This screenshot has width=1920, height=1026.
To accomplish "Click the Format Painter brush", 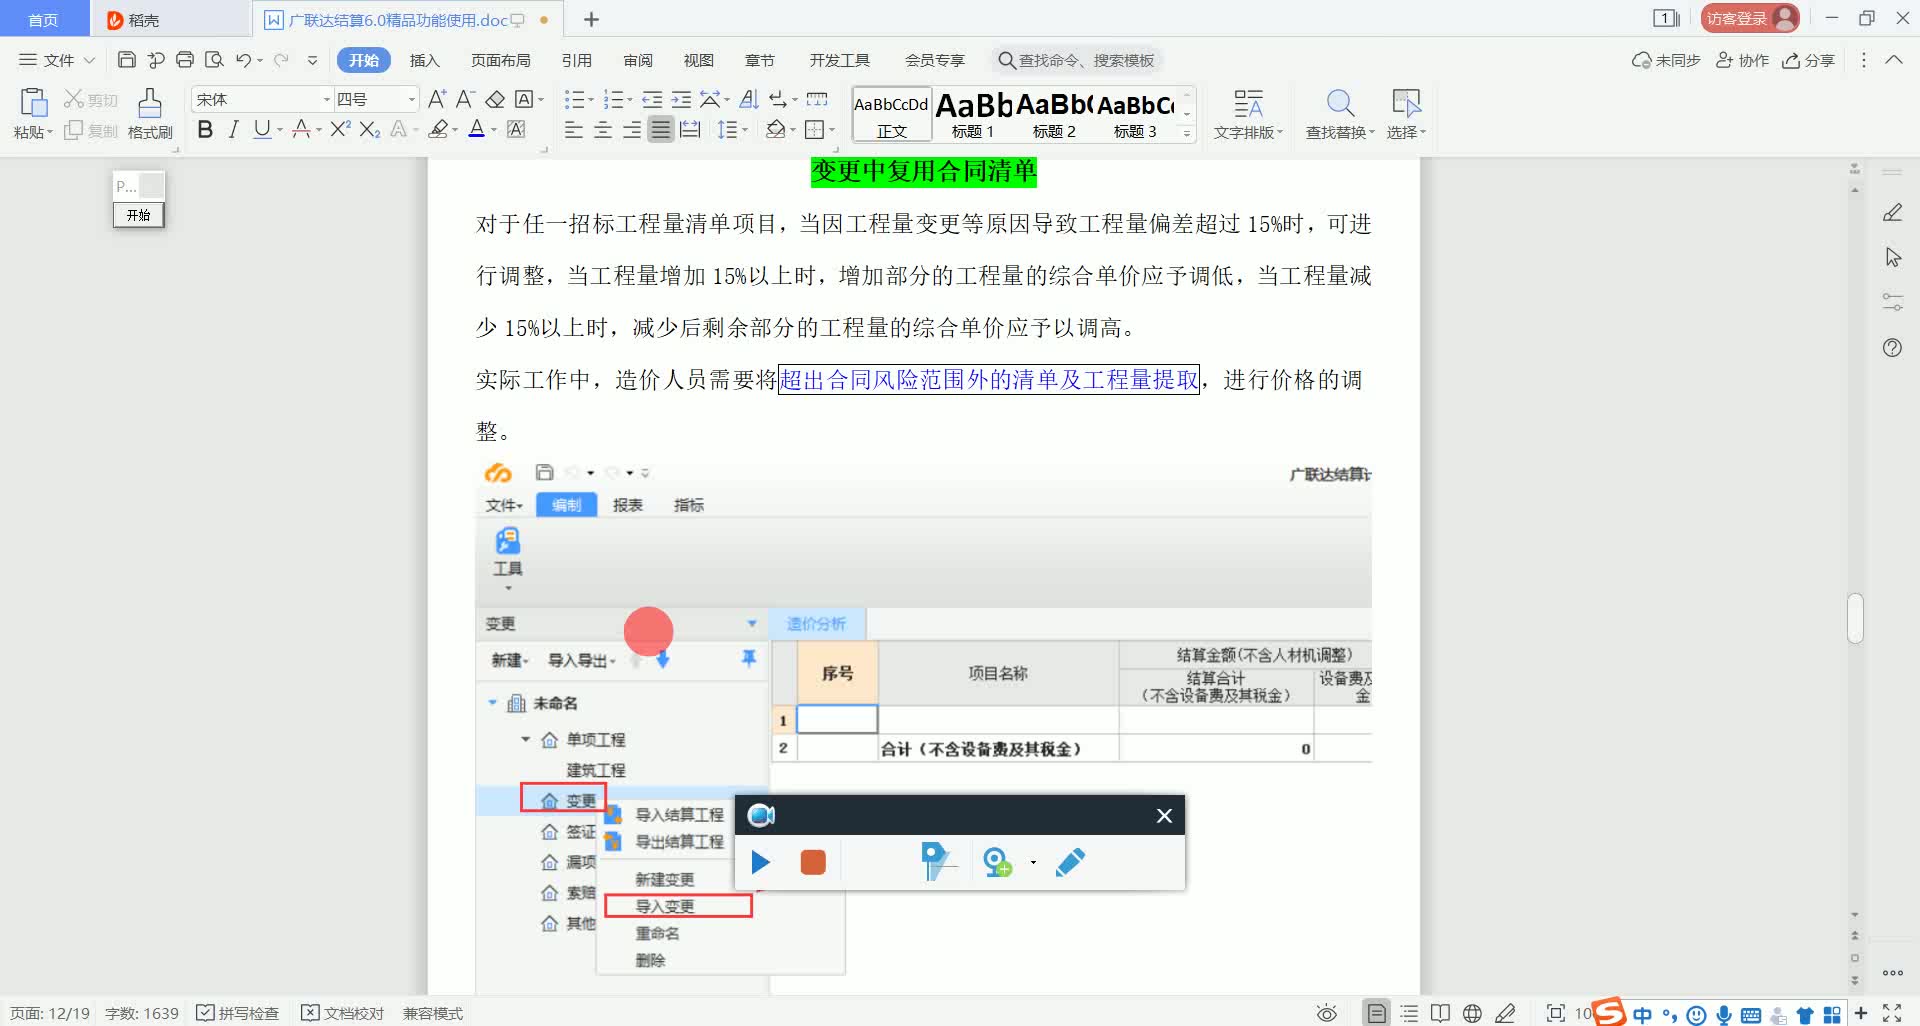I will 150,113.
